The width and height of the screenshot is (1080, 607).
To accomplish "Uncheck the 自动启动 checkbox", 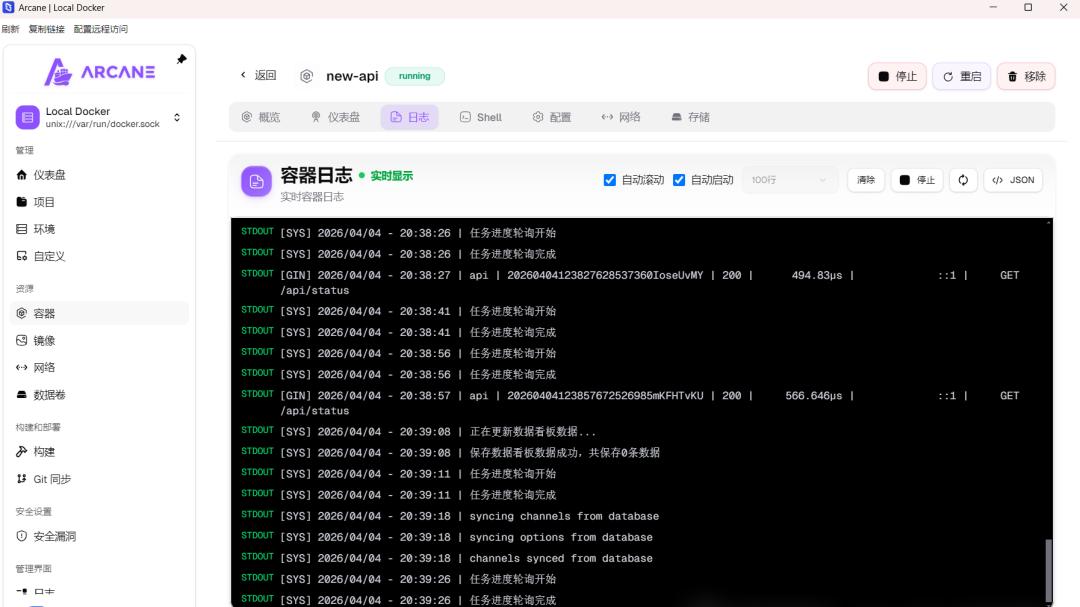I will point(678,180).
